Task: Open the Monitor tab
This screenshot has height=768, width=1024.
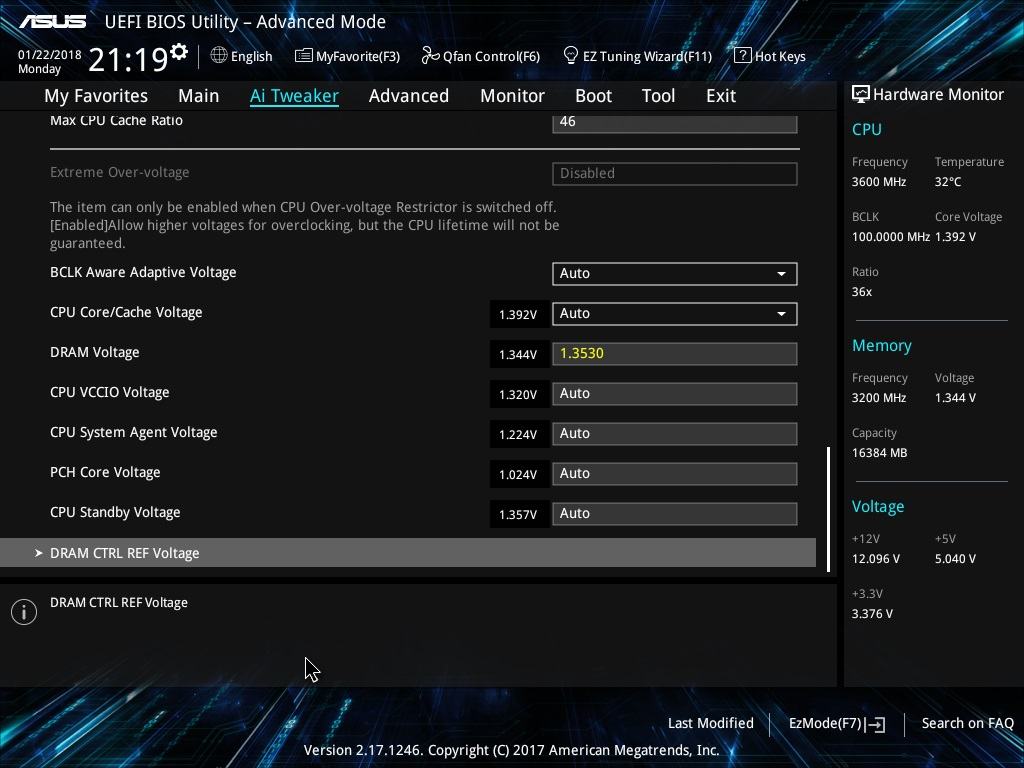Action: point(512,96)
